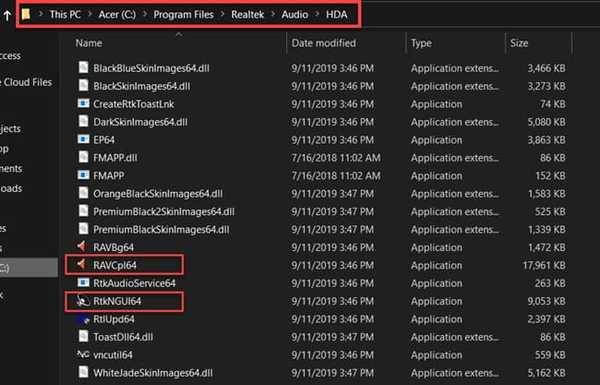Click the 9,053 KB size cell
Image resolution: width=600 pixels, height=385 pixels.
coord(546,301)
